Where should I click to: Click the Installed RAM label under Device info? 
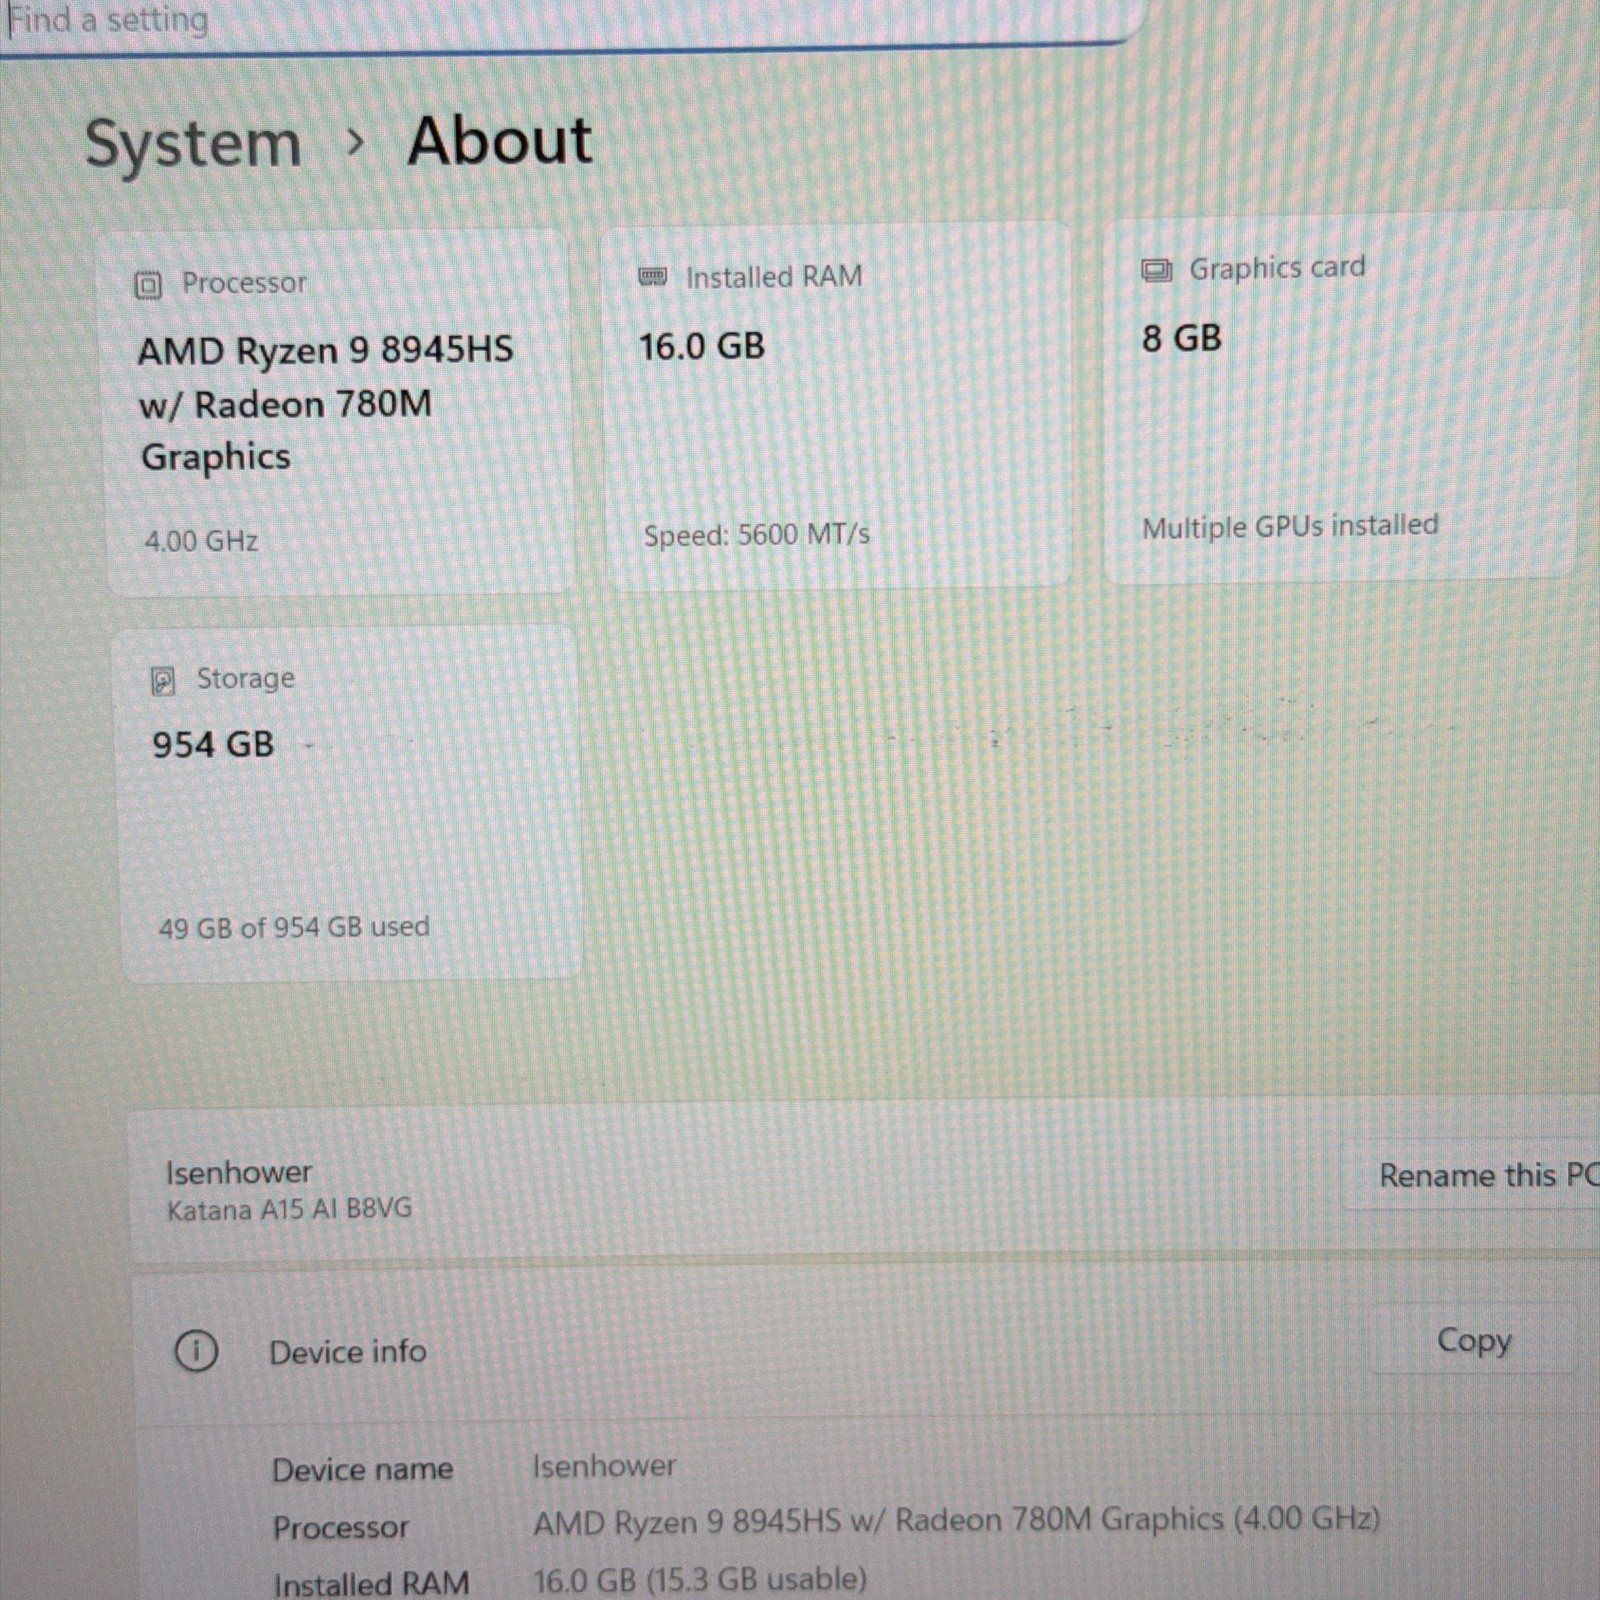[x=371, y=1585]
